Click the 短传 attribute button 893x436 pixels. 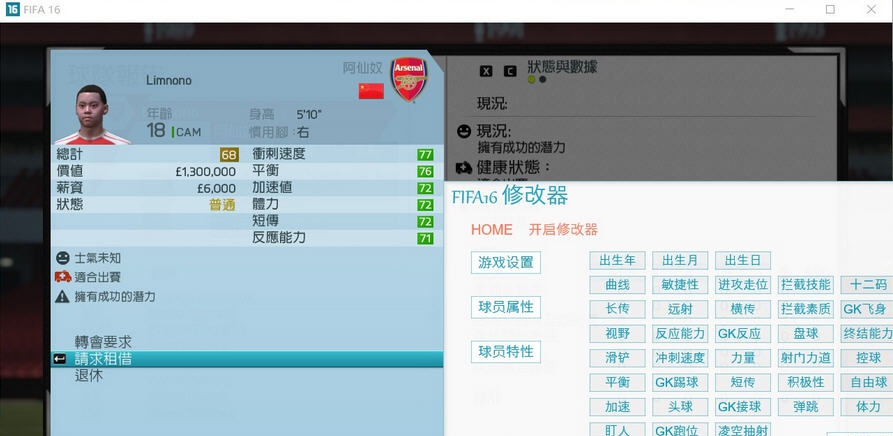pos(743,382)
